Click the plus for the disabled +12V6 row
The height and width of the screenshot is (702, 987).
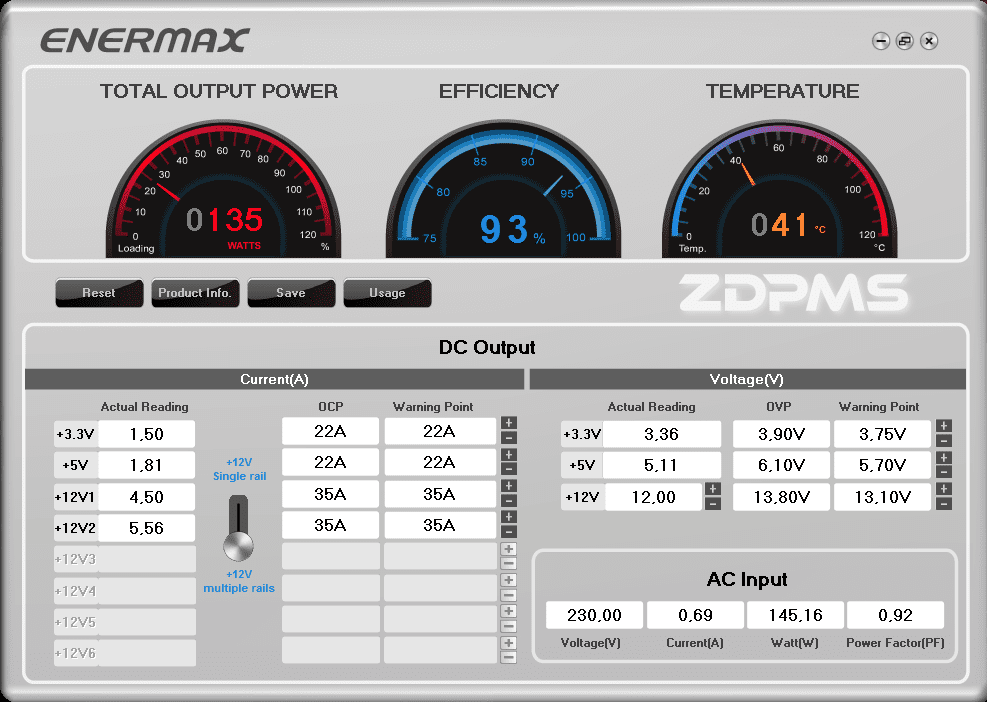tap(509, 643)
